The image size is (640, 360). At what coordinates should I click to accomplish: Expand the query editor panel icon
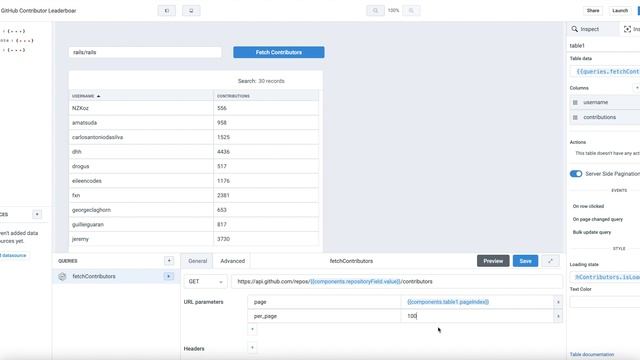point(550,261)
